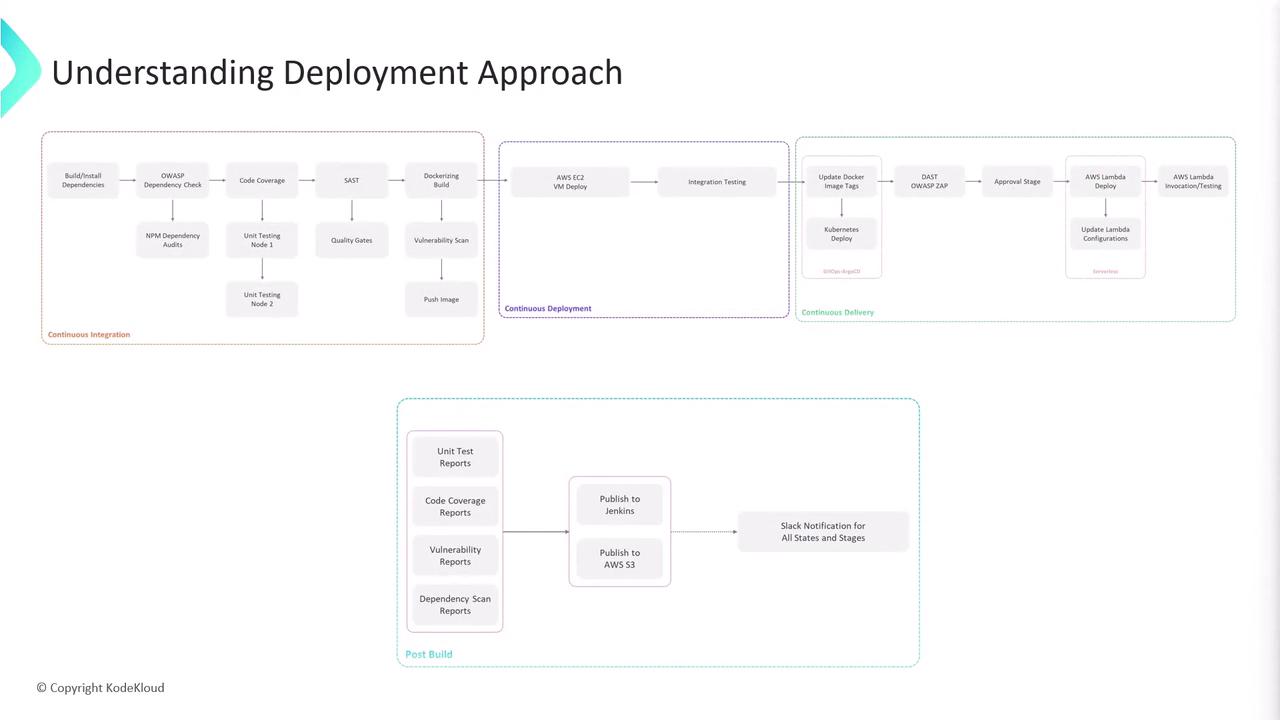The image size is (1280, 720).
Task: Click the KodeKloud logo in top corner
Action: click(x=18, y=68)
